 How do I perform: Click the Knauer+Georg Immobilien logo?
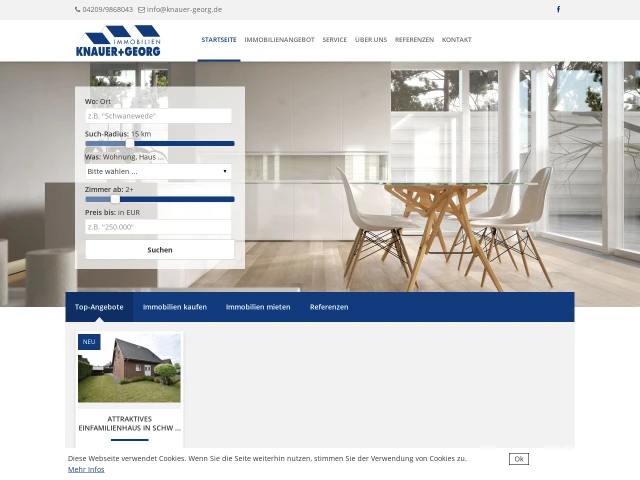pyautogui.click(x=118, y=41)
